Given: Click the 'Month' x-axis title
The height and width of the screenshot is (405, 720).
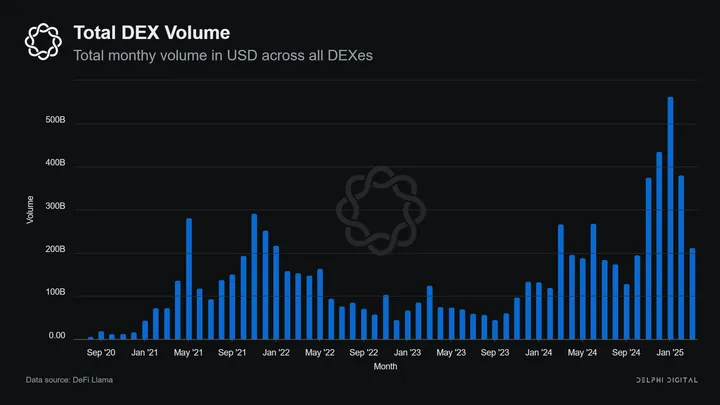Looking at the screenshot, I should pyautogui.click(x=385, y=367).
